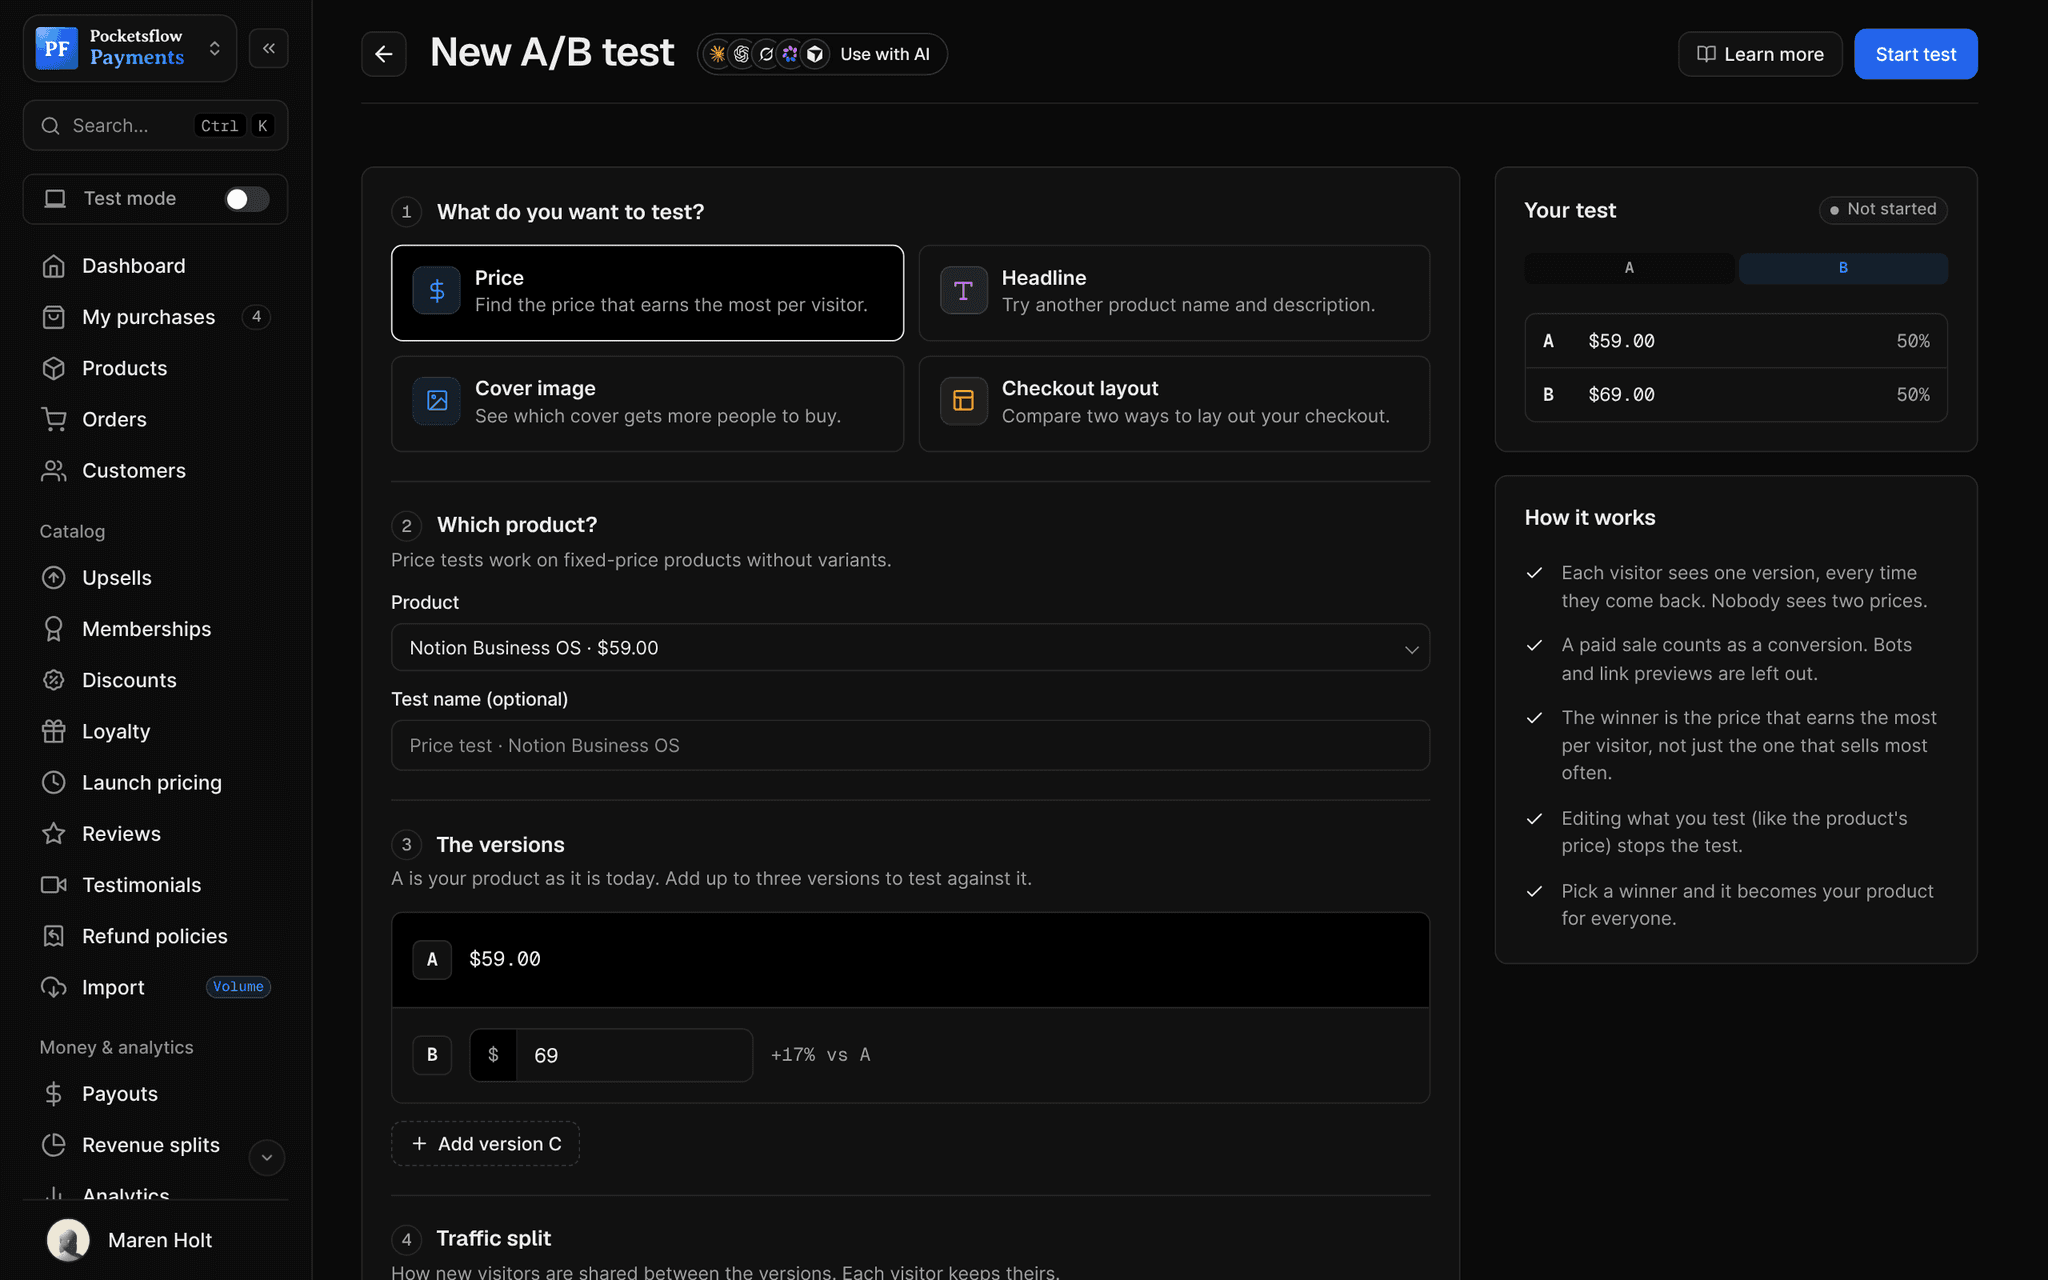This screenshot has width=2048, height=1280.
Task: Click the Test name optional input
Action: coord(910,746)
